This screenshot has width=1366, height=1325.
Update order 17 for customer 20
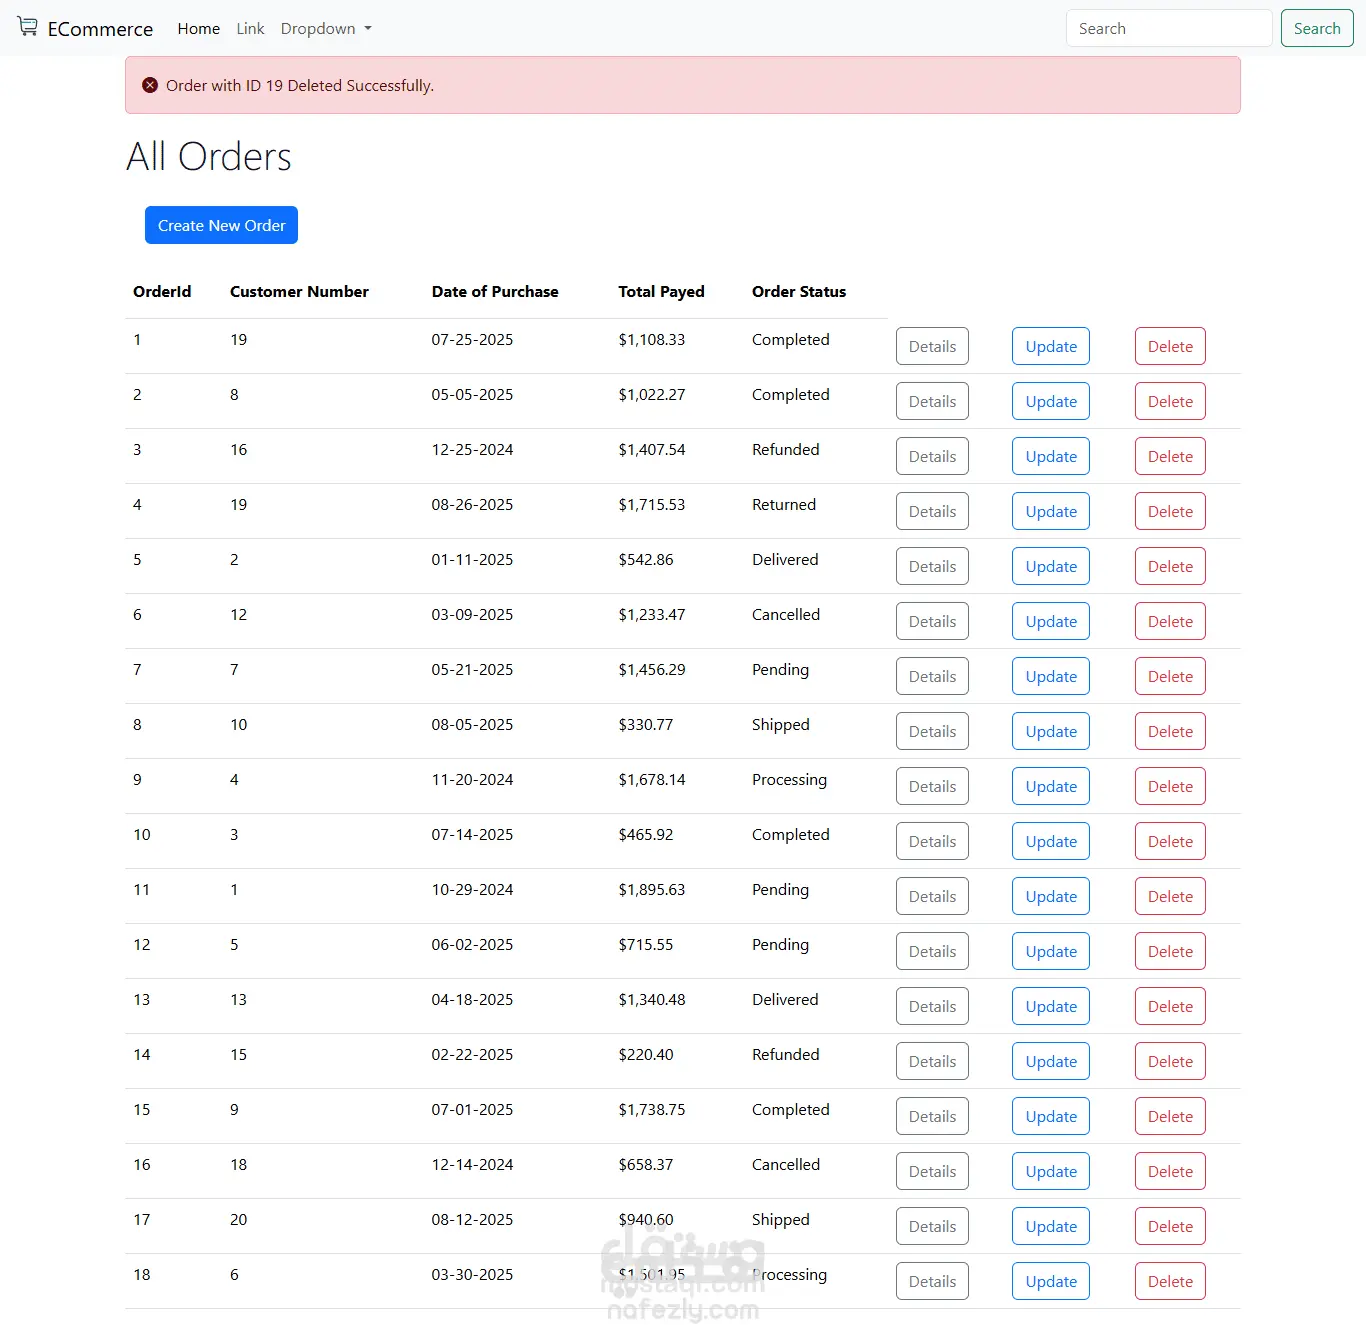coord(1051,1226)
